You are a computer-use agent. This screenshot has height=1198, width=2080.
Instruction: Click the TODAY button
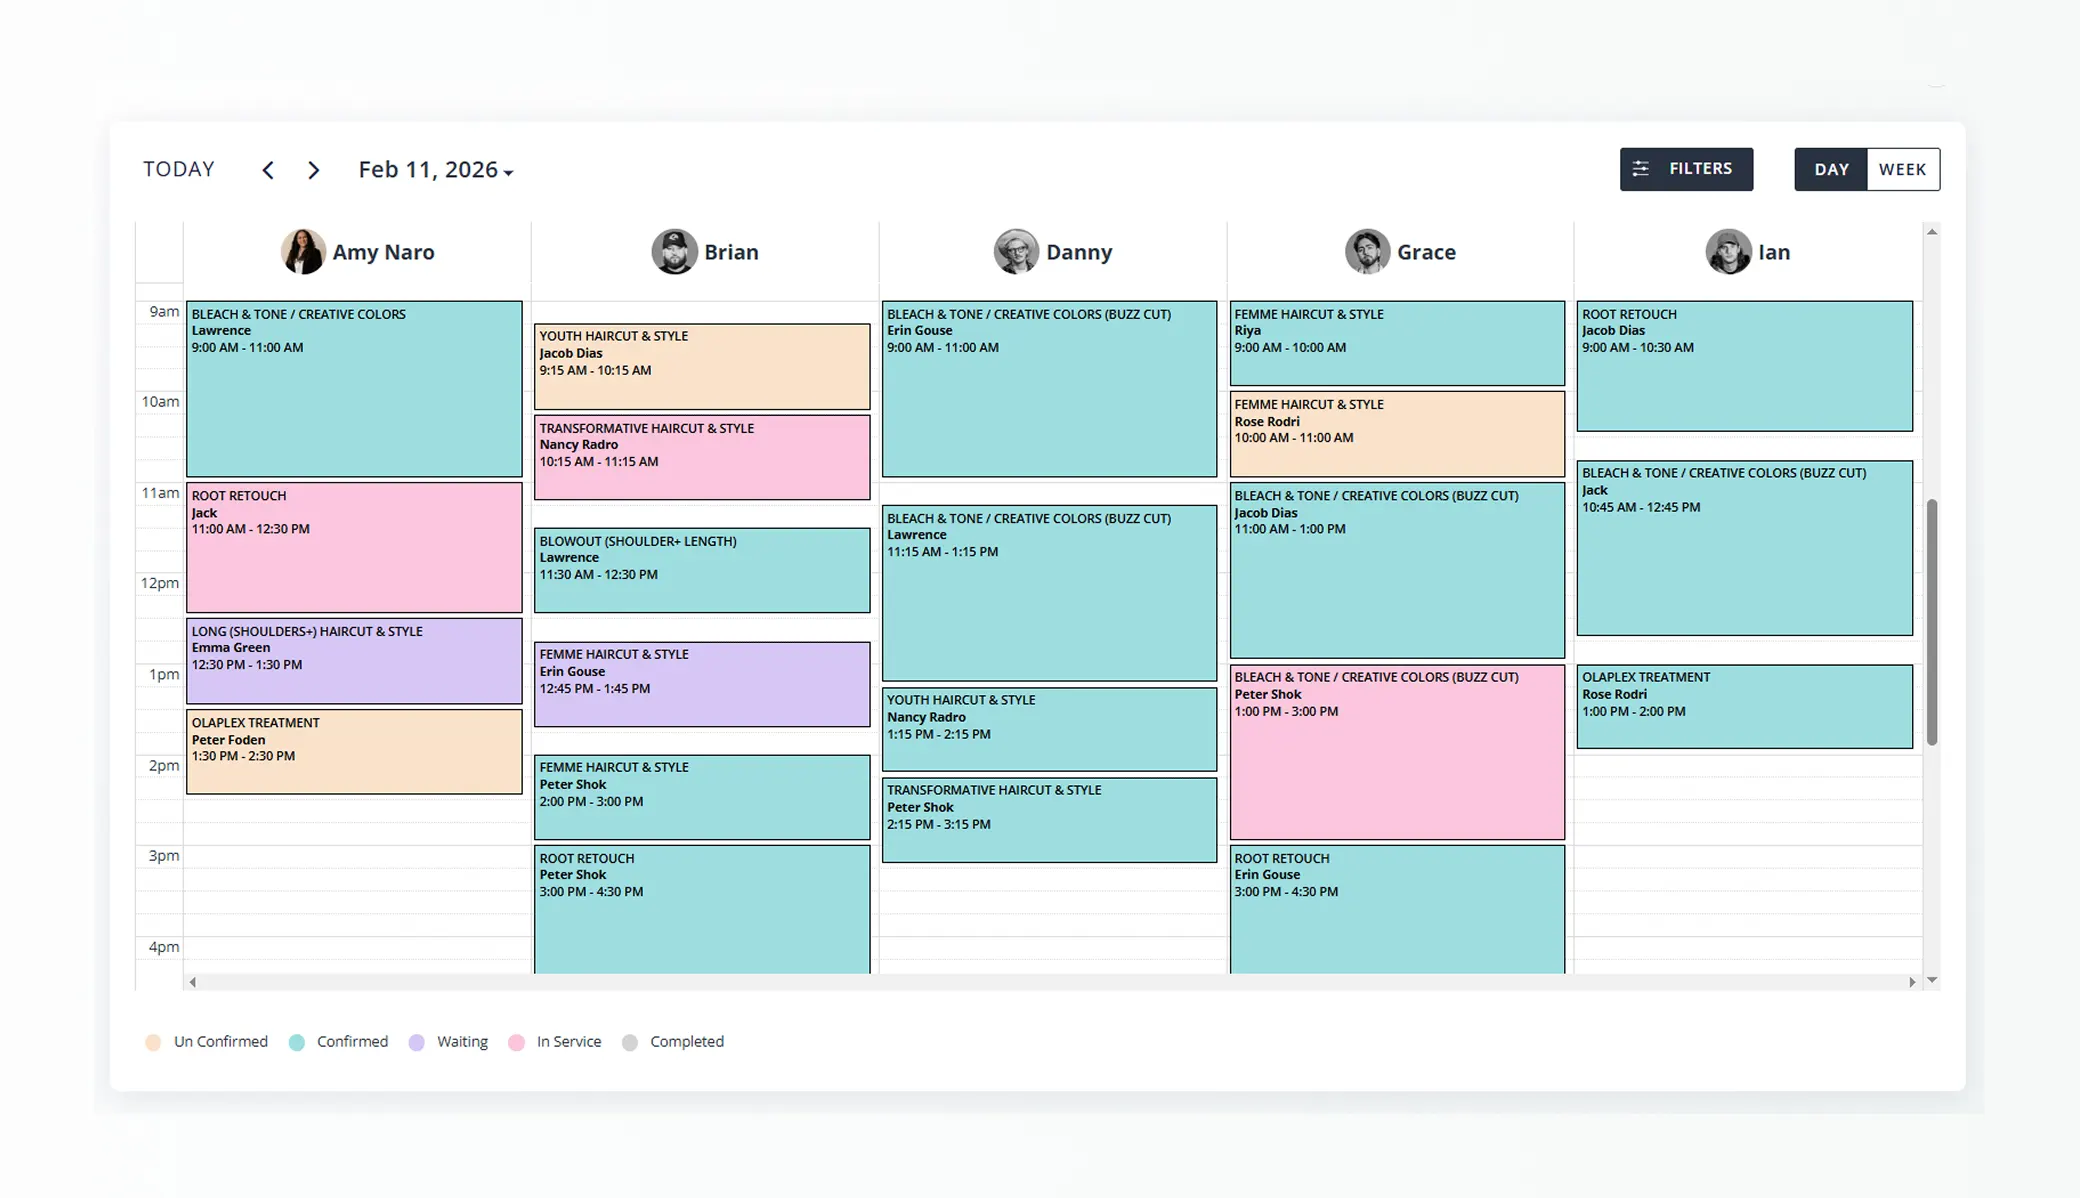(x=178, y=169)
